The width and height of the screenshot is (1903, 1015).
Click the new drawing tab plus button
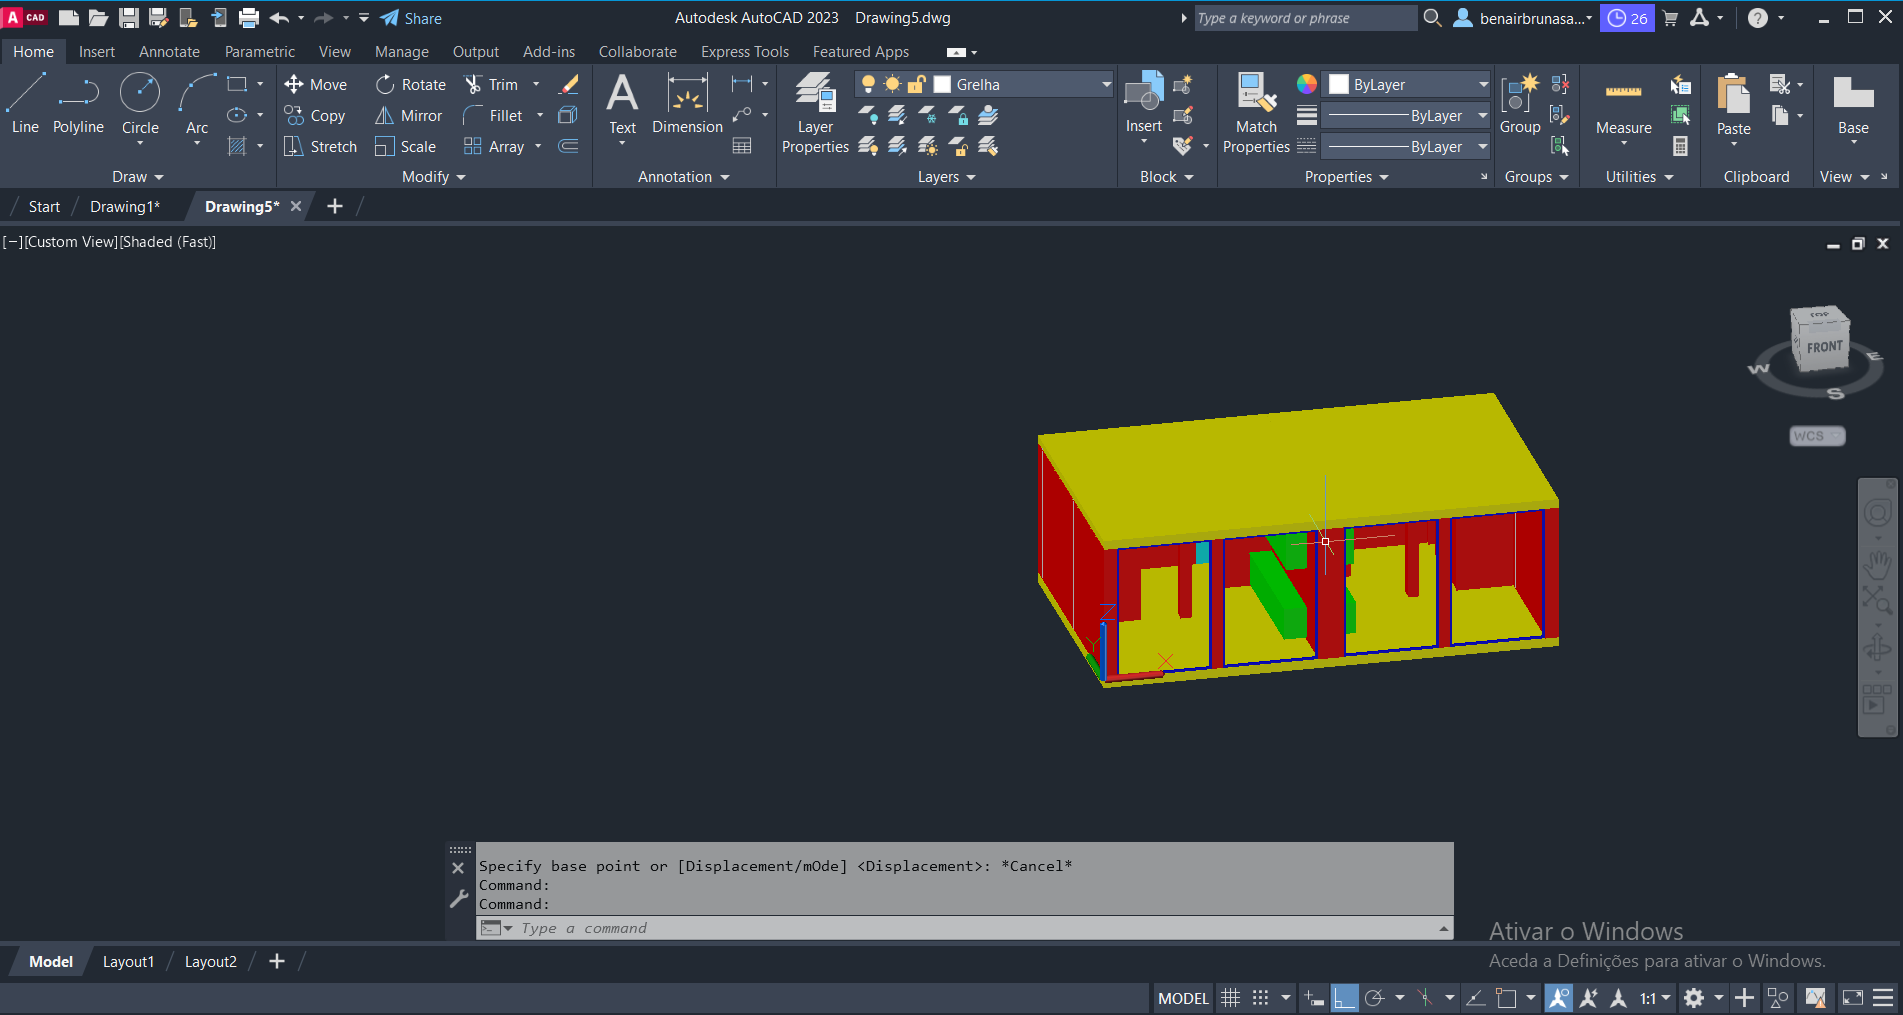click(335, 206)
